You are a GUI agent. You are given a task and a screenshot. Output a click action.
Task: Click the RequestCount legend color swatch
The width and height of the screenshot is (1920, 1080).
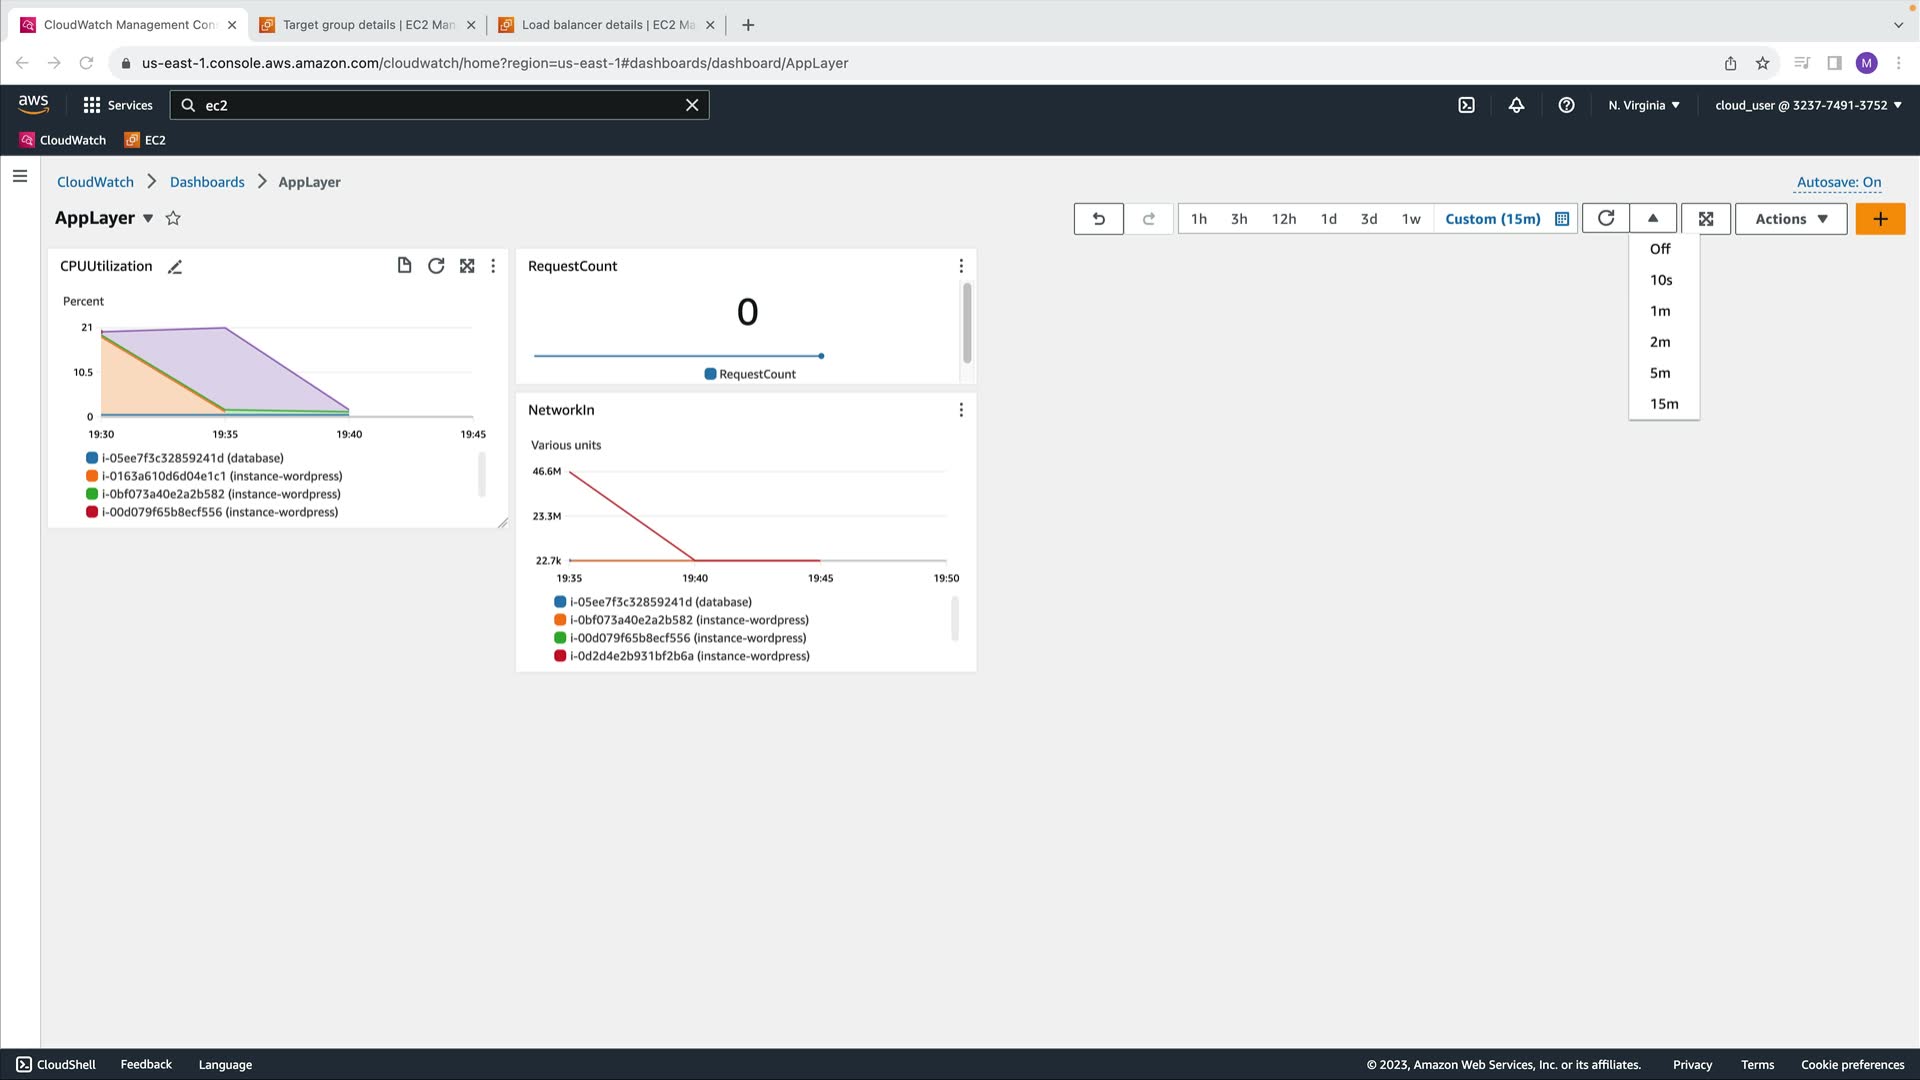pos(710,374)
